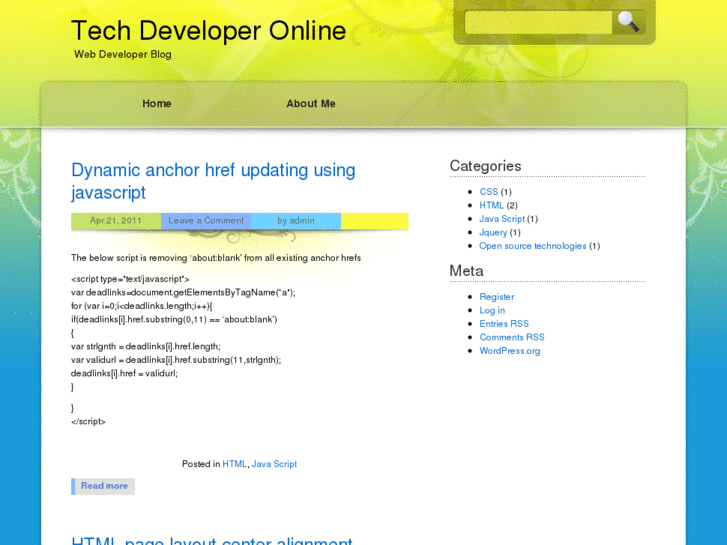The height and width of the screenshot is (545, 727).
Task: Click the closing '</script>' line
Action: (x=88, y=422)
